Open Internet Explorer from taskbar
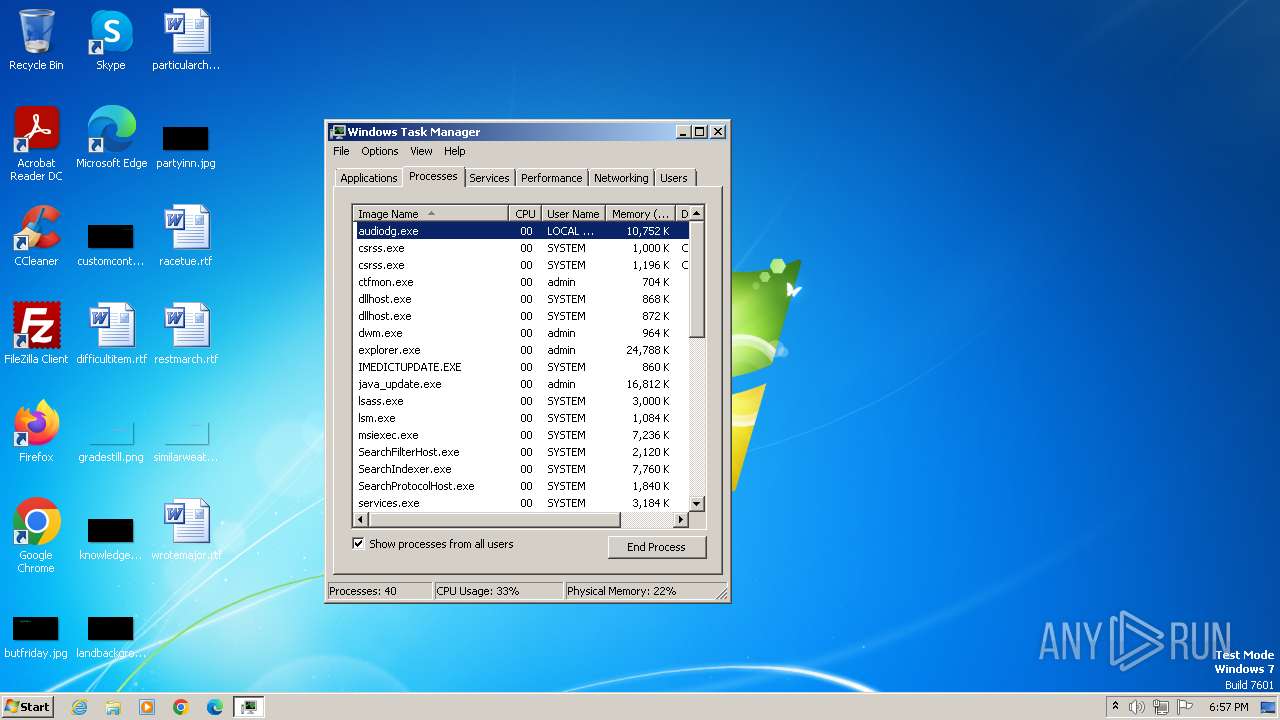This screenshot has width=1280, height=720. pyautogui.click(x=79, y=707)
